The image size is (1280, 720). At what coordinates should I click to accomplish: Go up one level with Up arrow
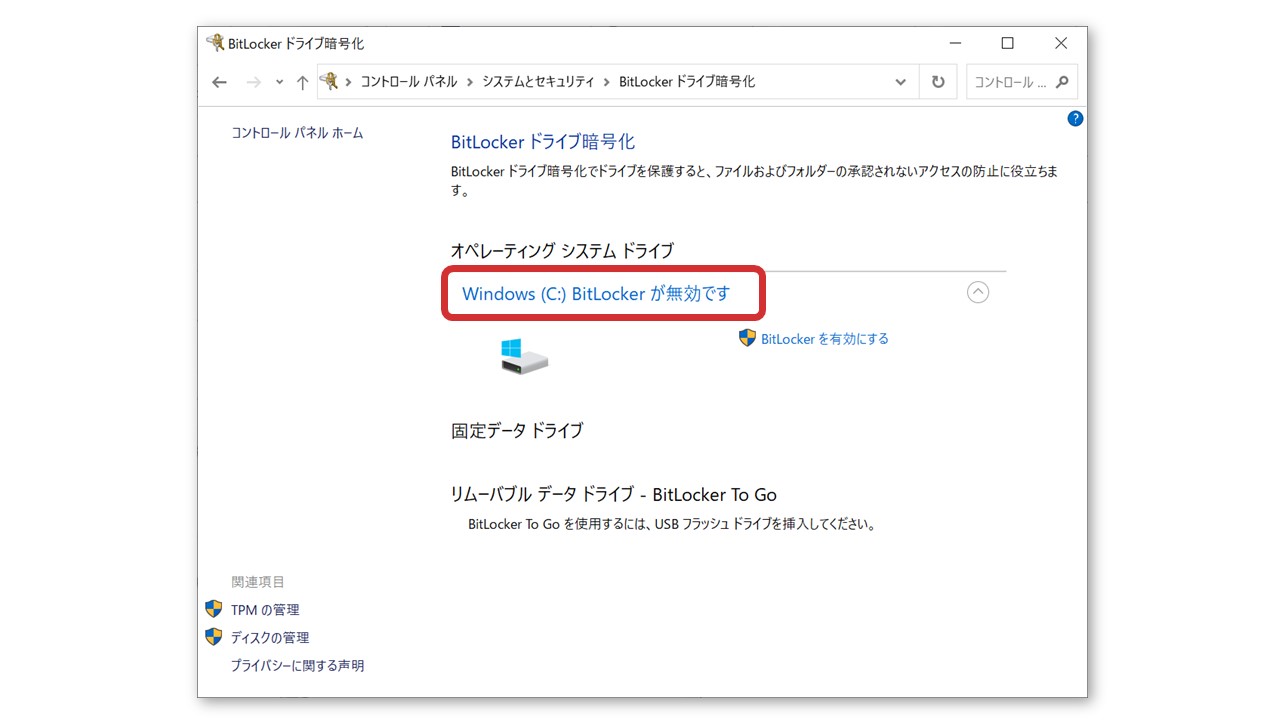pyautogui.click(x=302, y=82)
